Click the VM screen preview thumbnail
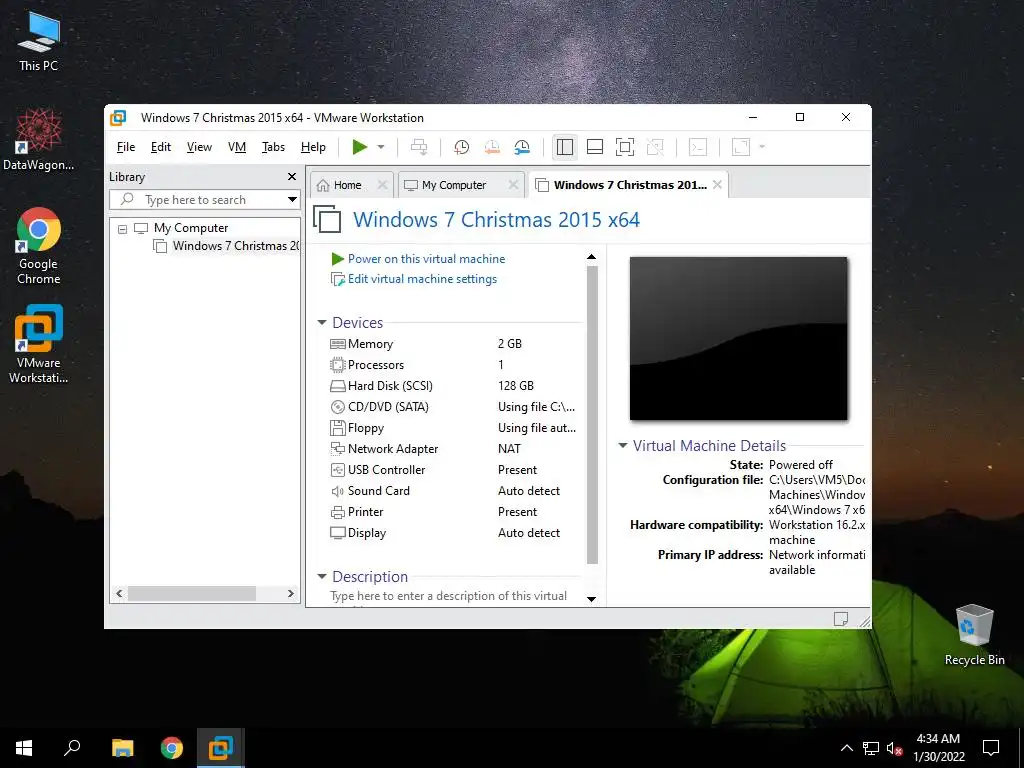This screenshot has height=768, width=1024. [x=739, y=338]
